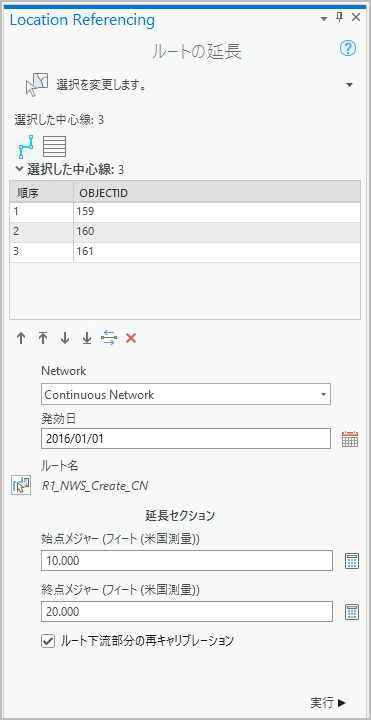Viewport: 371px width, 720px height.
Task: Click the 始点メジャー input field
Action: pyautogui.click(x=187, y=561)
